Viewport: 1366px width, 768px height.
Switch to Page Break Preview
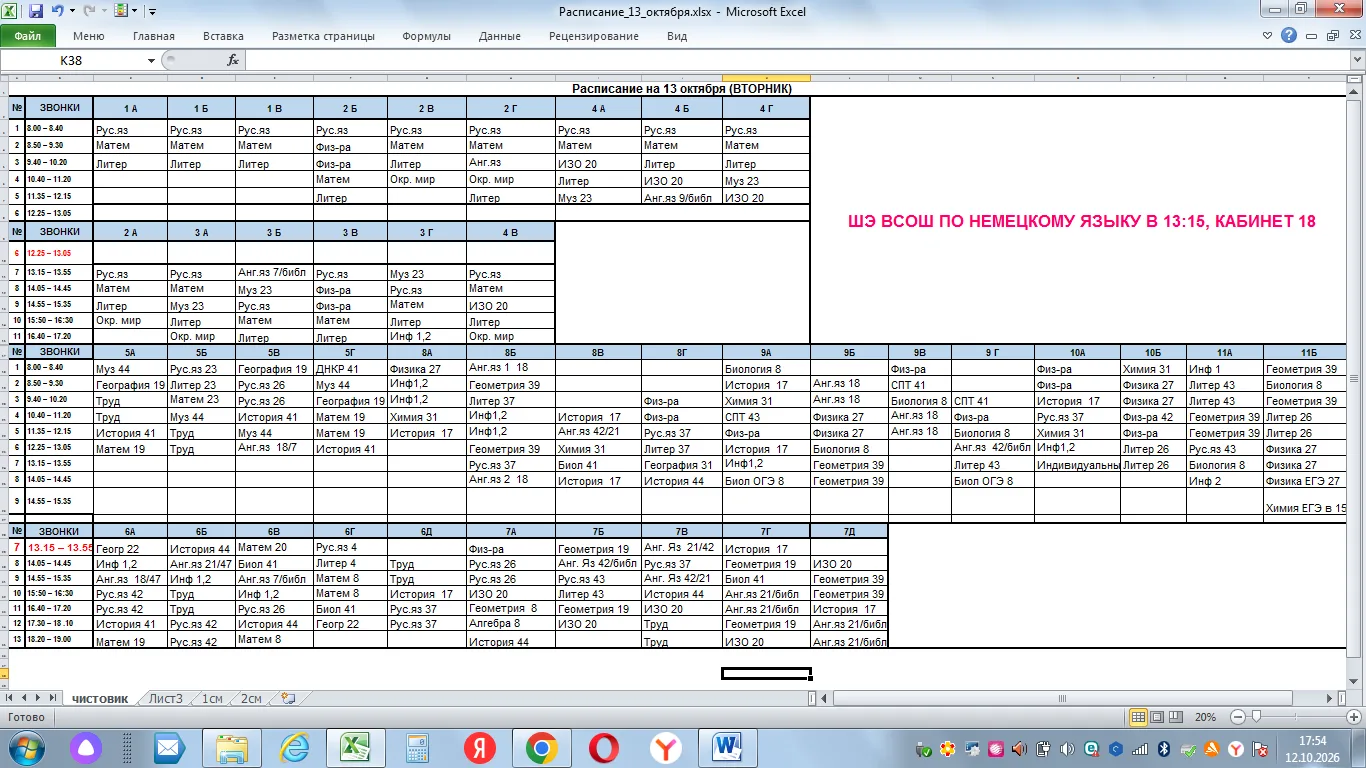tap(1178, 717)
